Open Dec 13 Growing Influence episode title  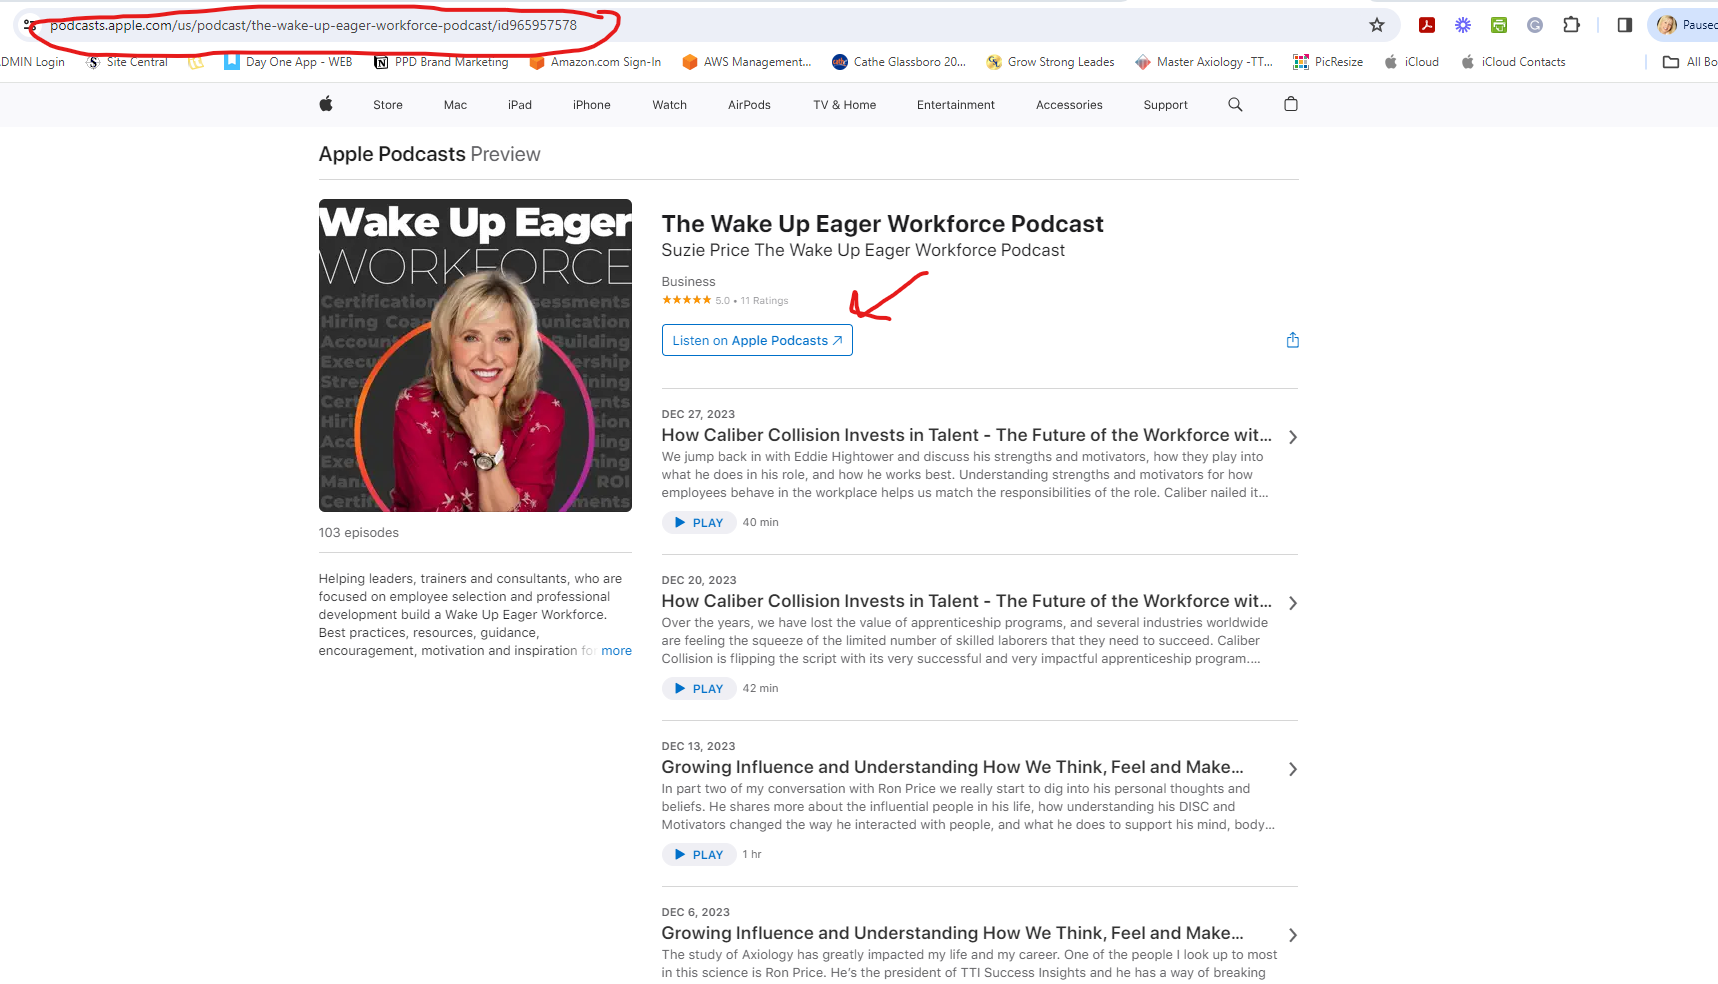[x=952, y=767]
